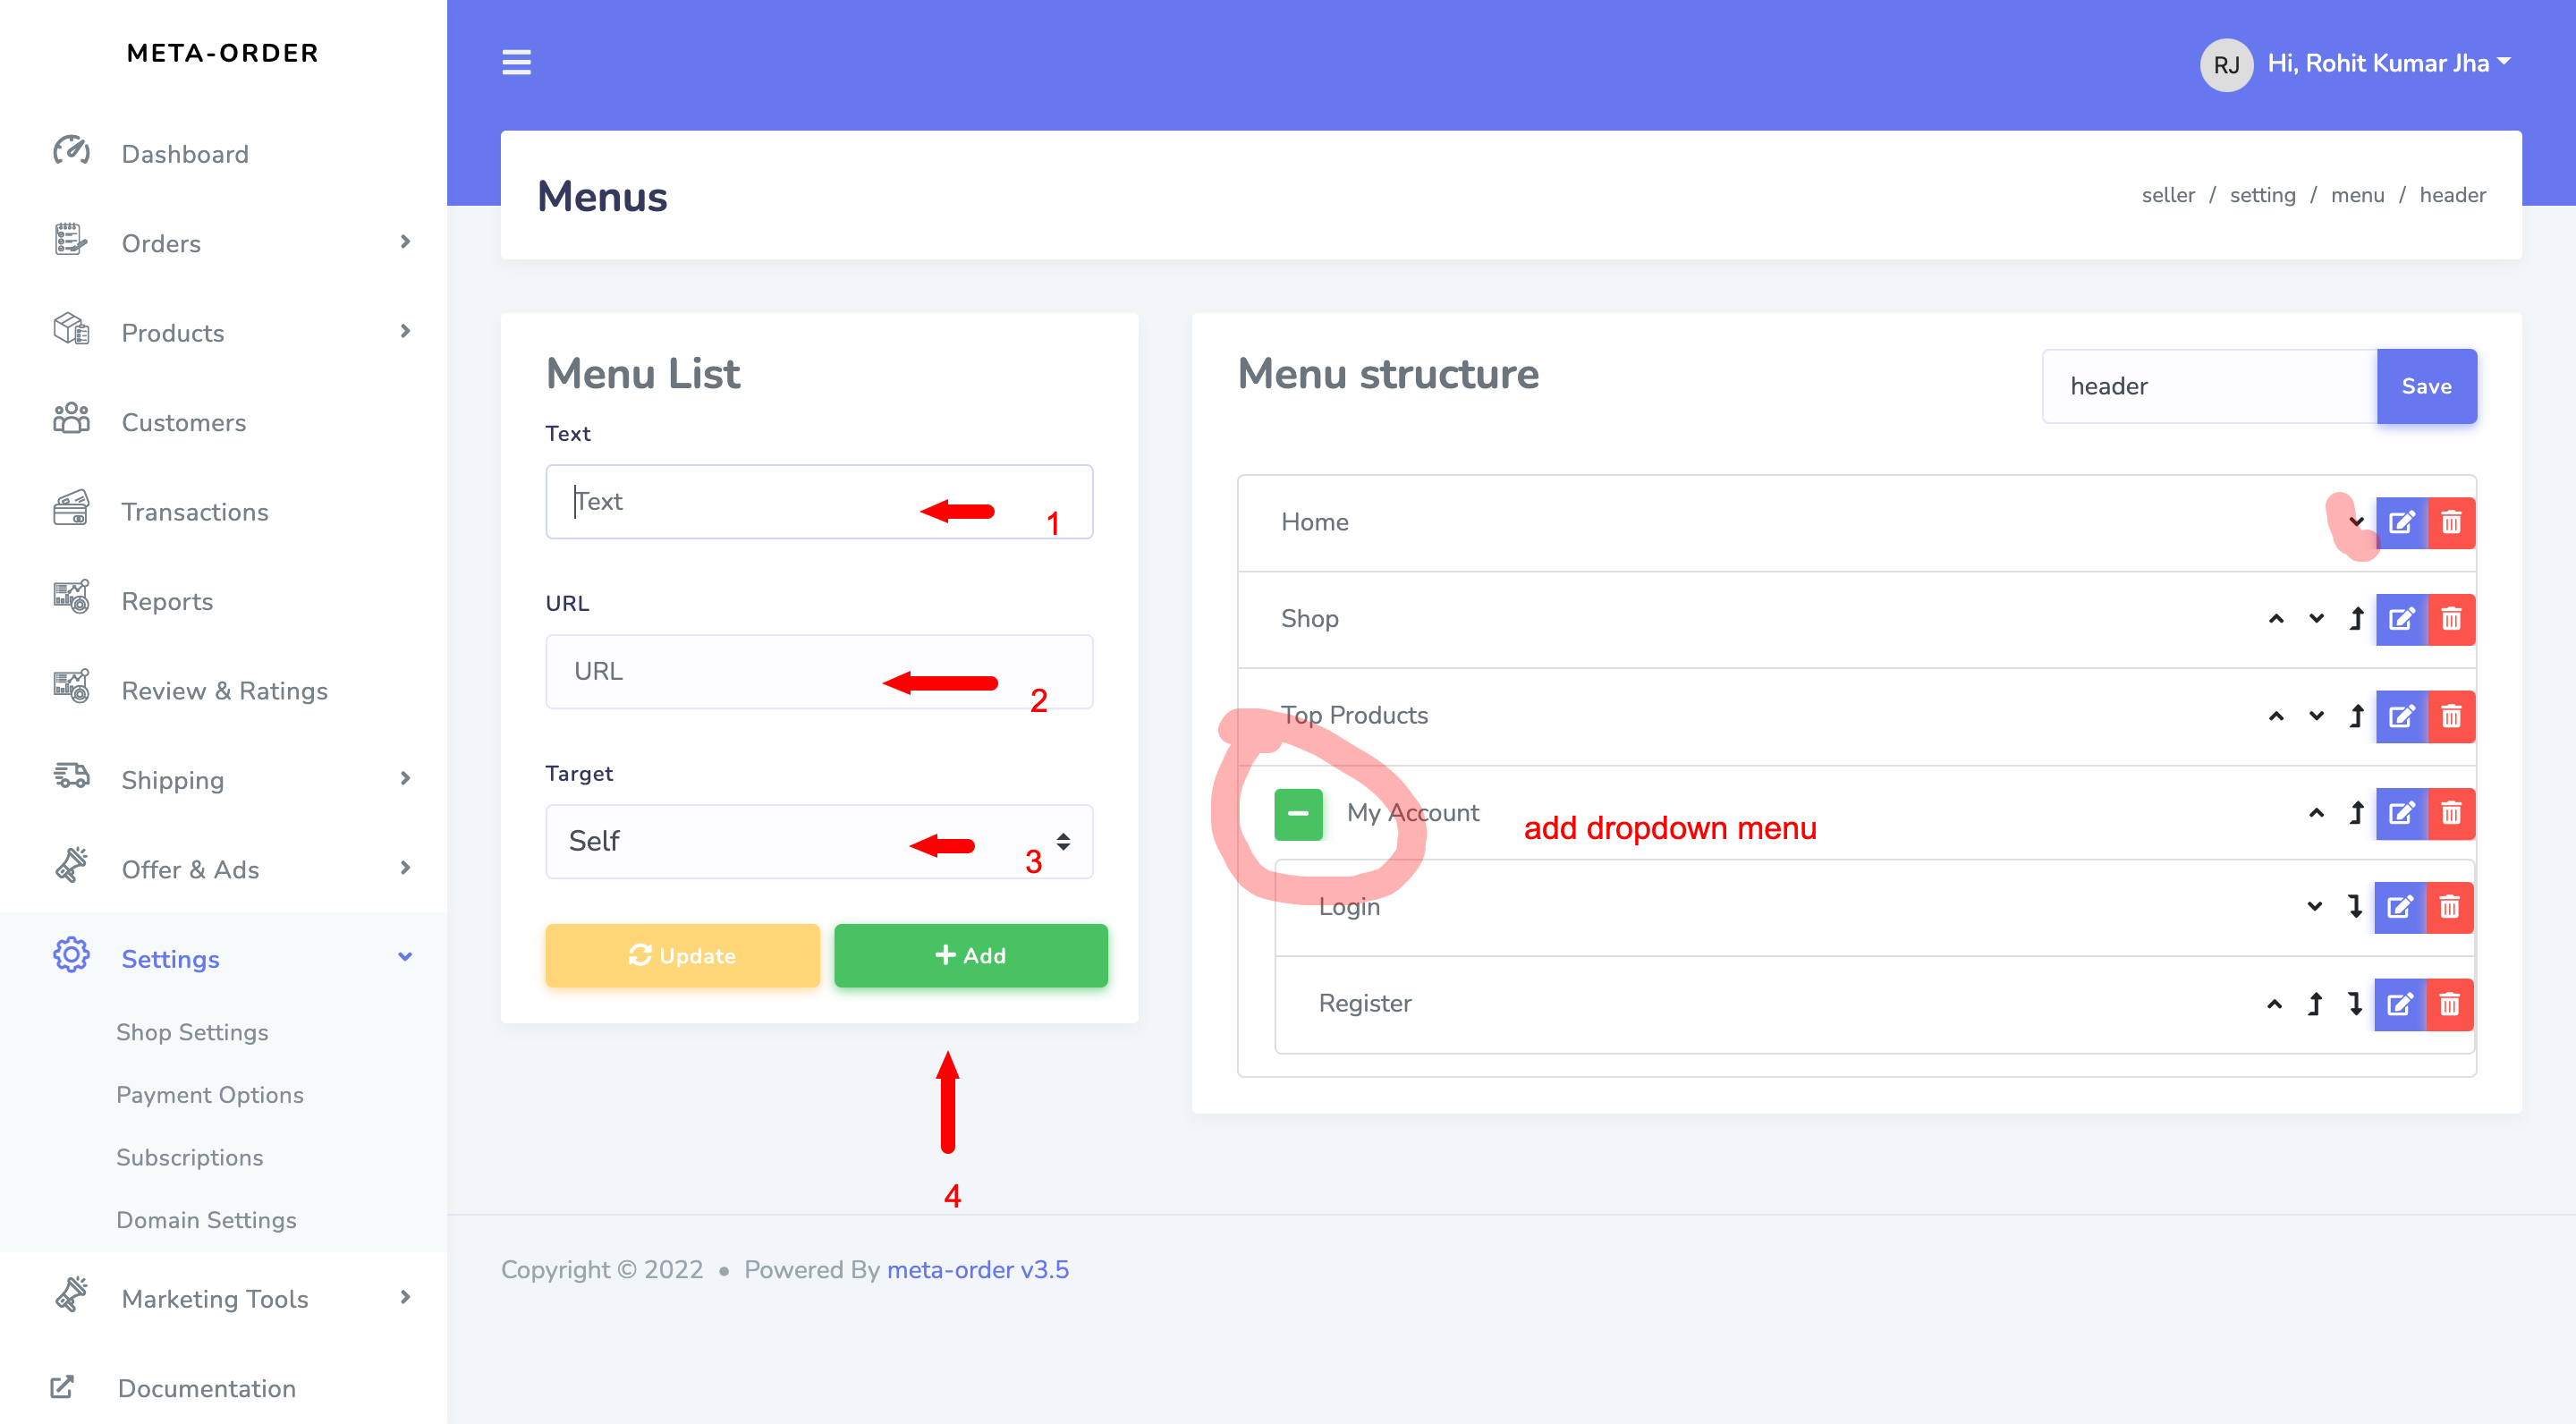Click the edit icon for Home
This screenshot has width=2576, height=1424.
[x=2401, y=522]
